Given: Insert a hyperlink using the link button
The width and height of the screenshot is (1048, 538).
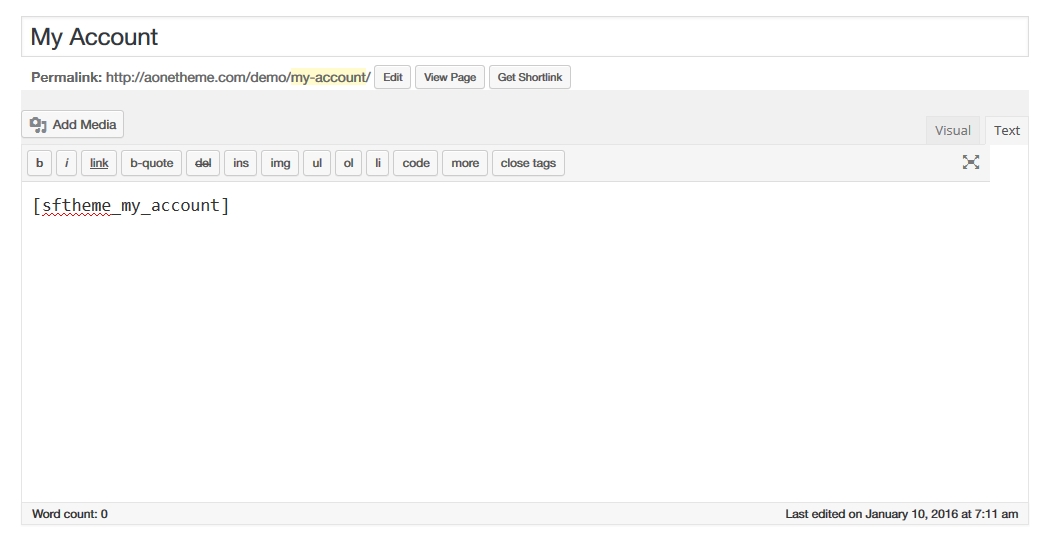Looking at the screenshot, I should point(99,163).
